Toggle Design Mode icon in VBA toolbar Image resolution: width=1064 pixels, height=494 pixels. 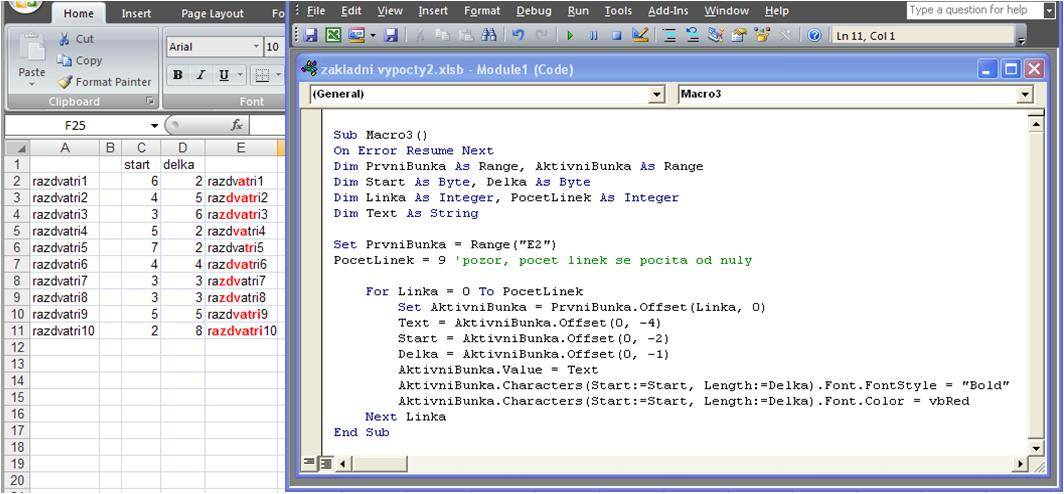tap(640, 35)
